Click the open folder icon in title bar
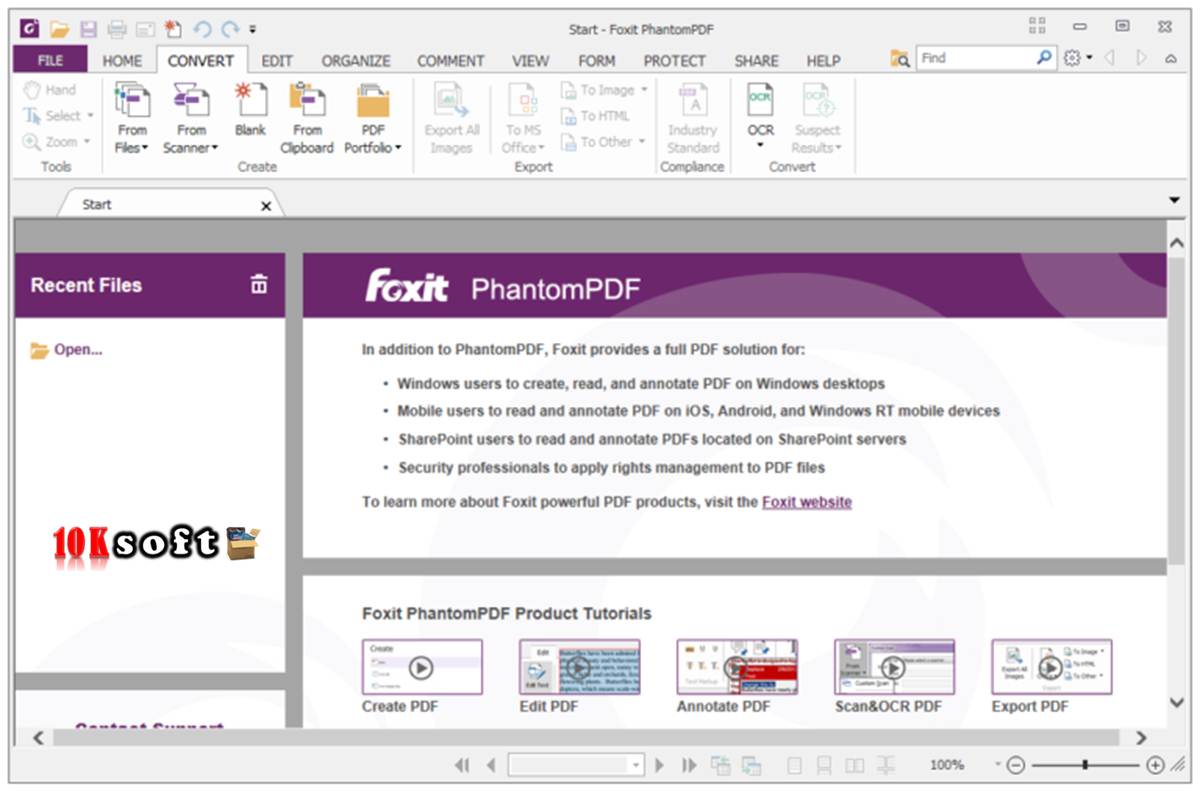The image size is (1200, 793). [x=59, y=29]
